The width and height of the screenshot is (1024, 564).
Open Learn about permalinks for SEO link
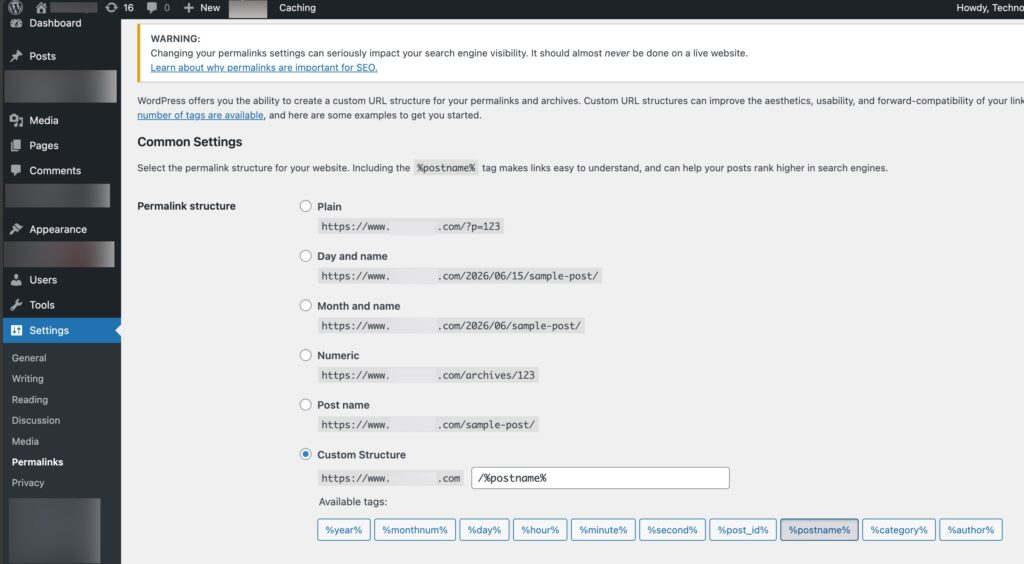pos(264,67)
